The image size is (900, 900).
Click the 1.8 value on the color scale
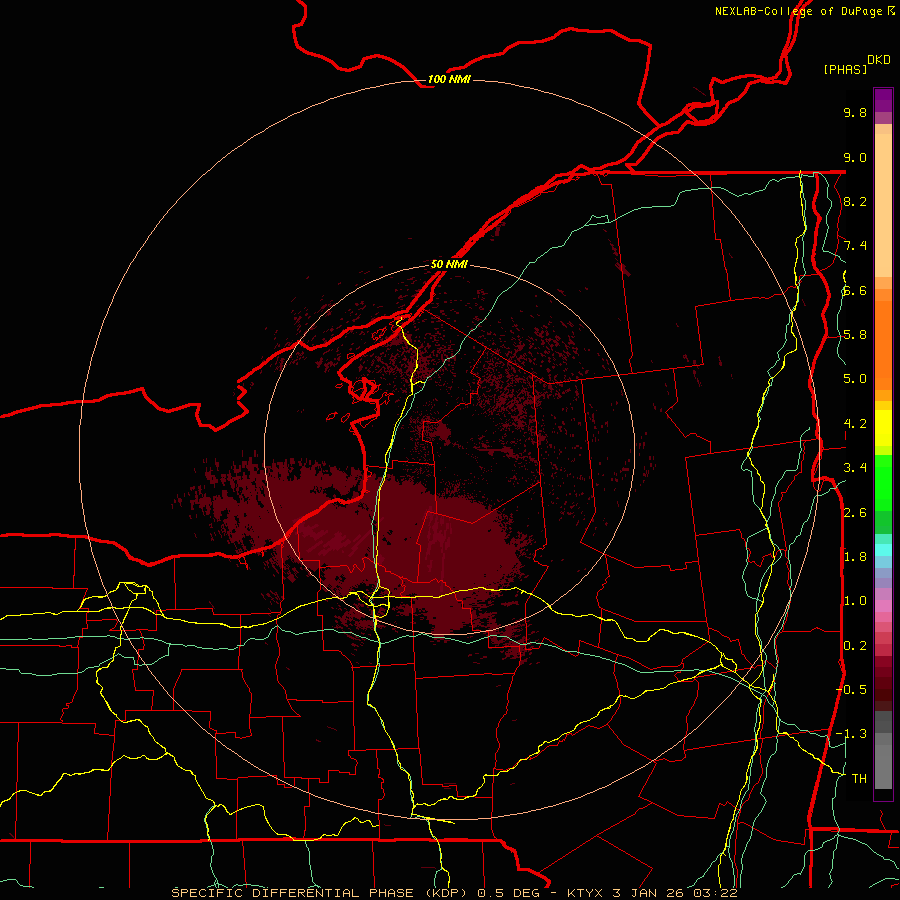[855, 556]
